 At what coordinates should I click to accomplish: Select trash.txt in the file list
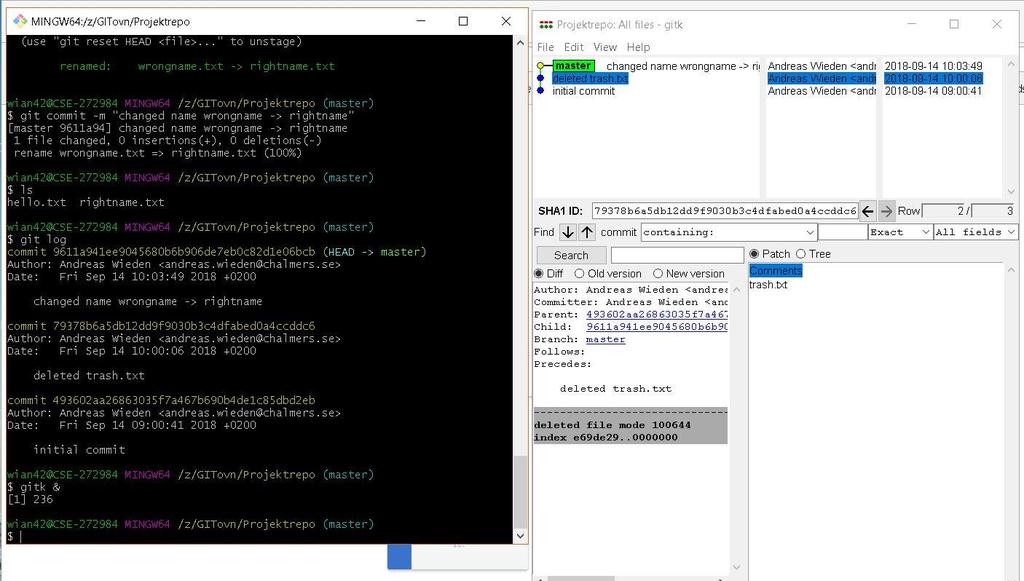(768, 285)
